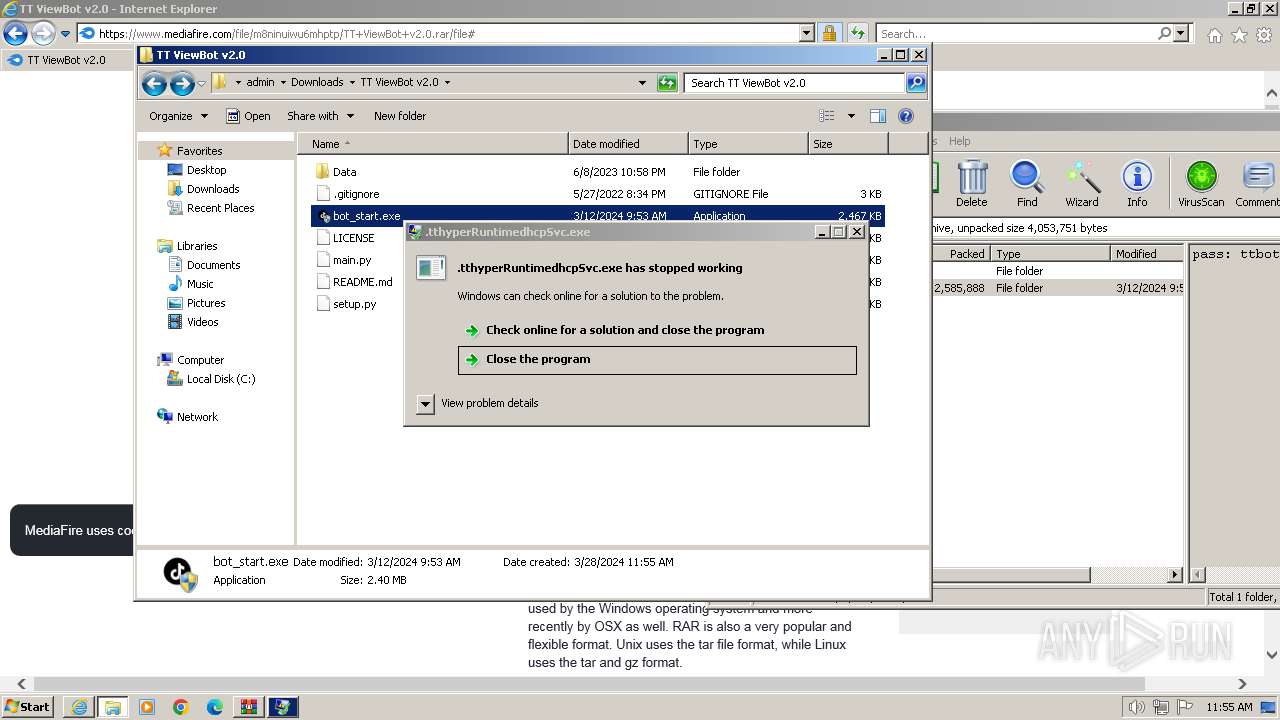Viewport: 1280px width, 720px height.
Task: Select Desktop under Favorites
Action: (206, 170)
